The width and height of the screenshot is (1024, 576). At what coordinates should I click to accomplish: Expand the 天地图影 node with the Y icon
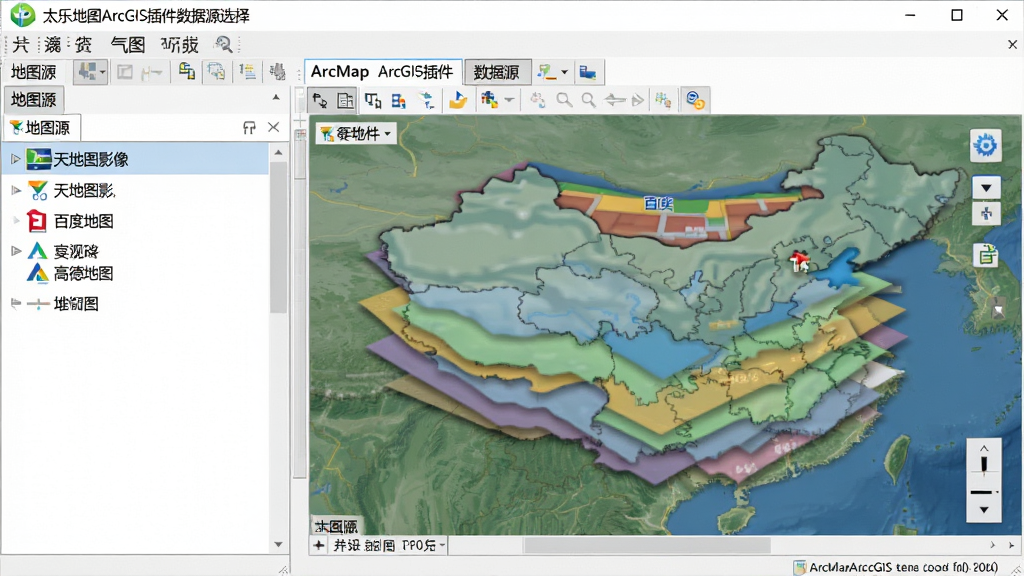(x=16, y=190)
